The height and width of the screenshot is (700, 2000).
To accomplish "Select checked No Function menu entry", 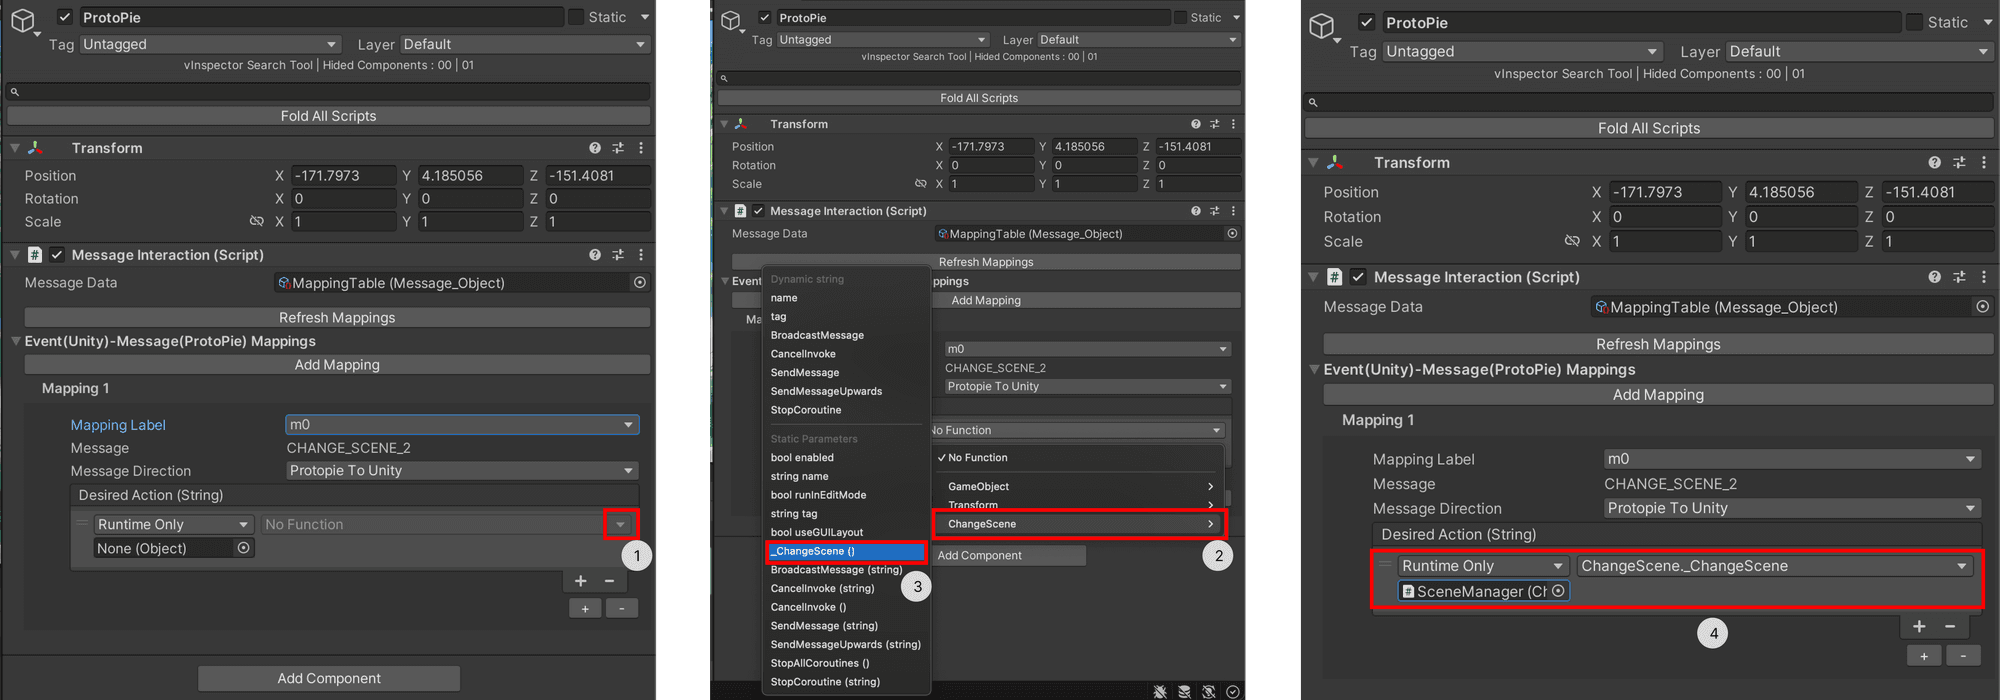I will (x=1078, y=458).
